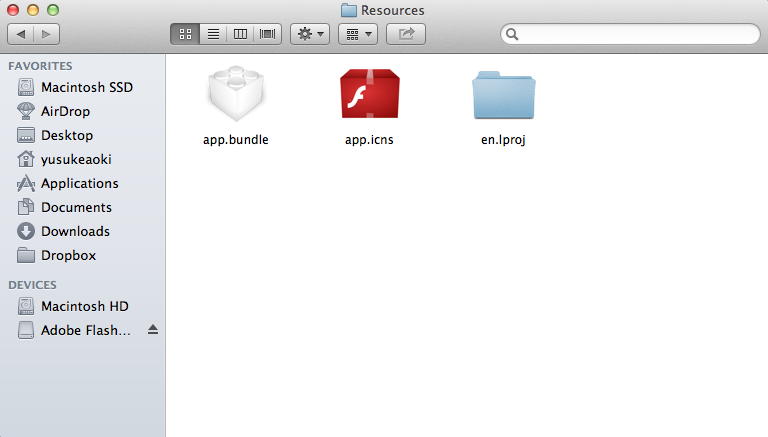Click the DEVICES section header
This screenshot has width=768, height=437.
coord(32,285)
